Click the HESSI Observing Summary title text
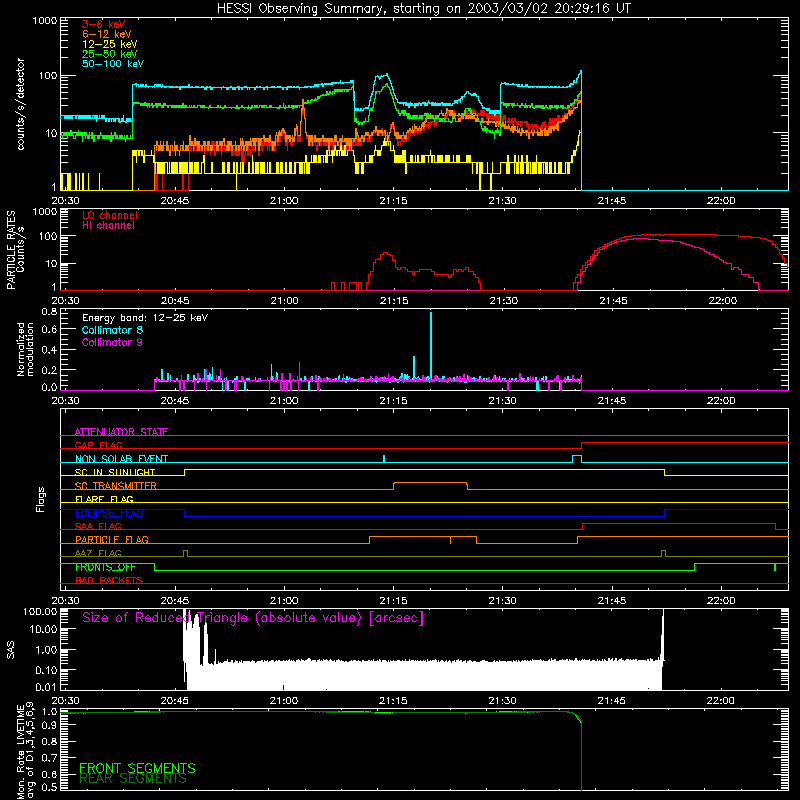800x800 pixels. point(424,9)
